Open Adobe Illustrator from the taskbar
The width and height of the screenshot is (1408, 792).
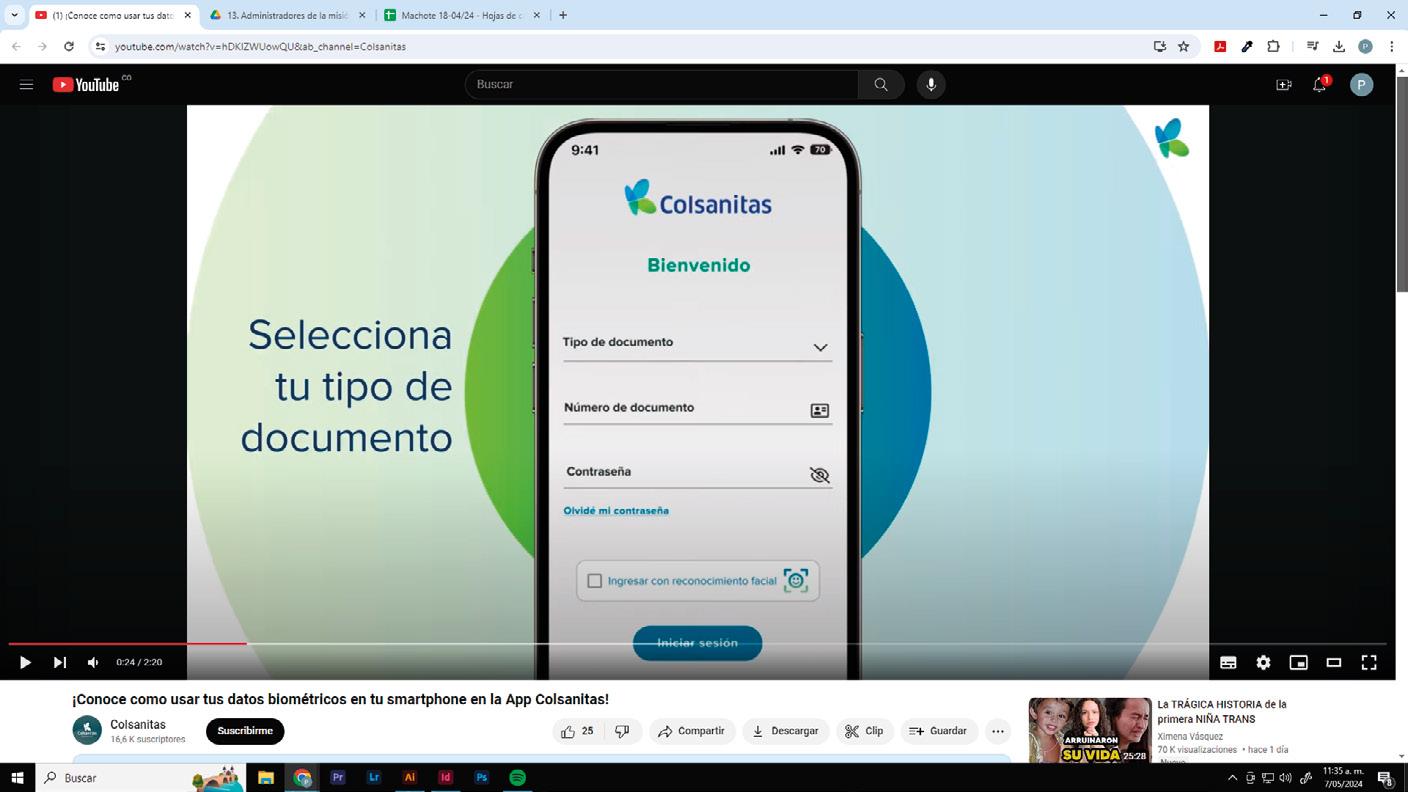(x=410, y=778)
